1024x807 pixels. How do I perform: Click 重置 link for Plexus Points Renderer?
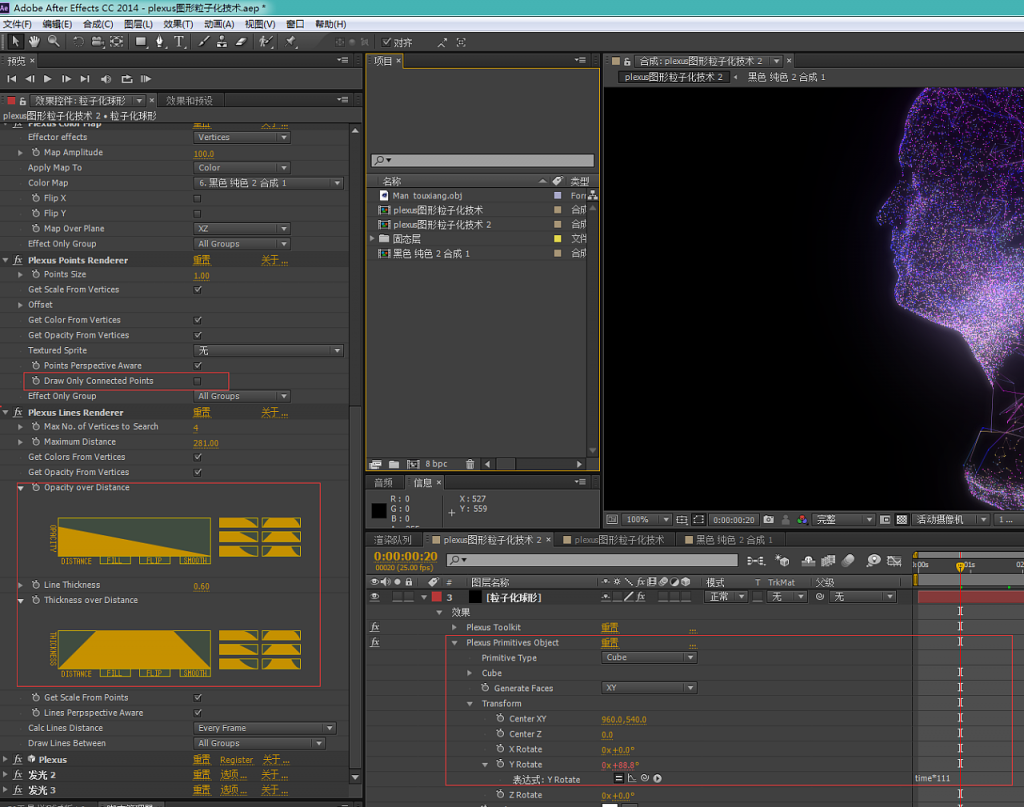coord(201,260)
